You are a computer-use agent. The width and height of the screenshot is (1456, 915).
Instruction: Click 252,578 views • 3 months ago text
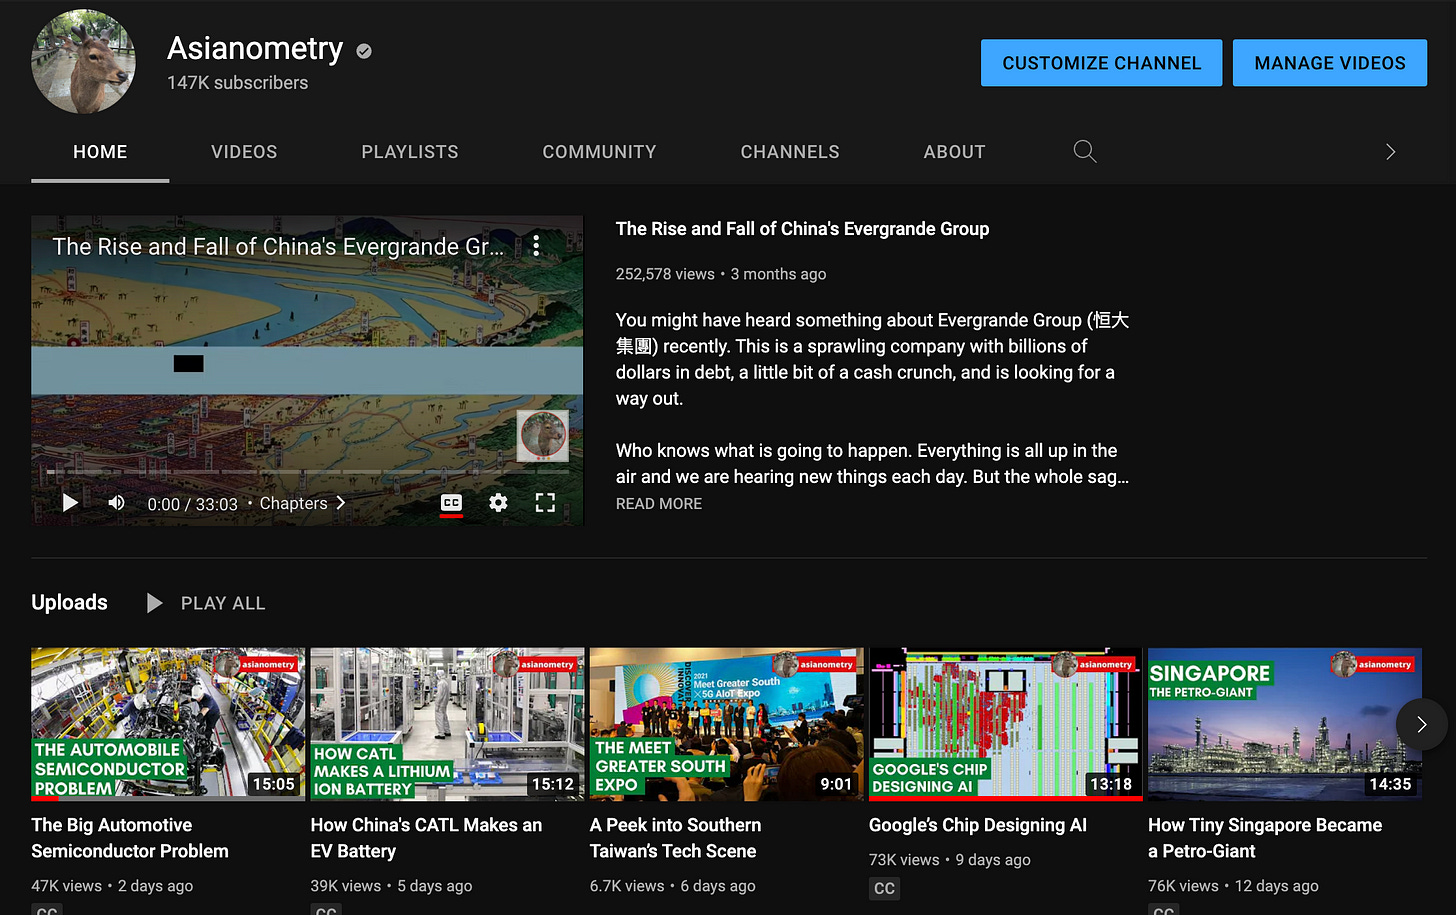[x=721, y=274]
